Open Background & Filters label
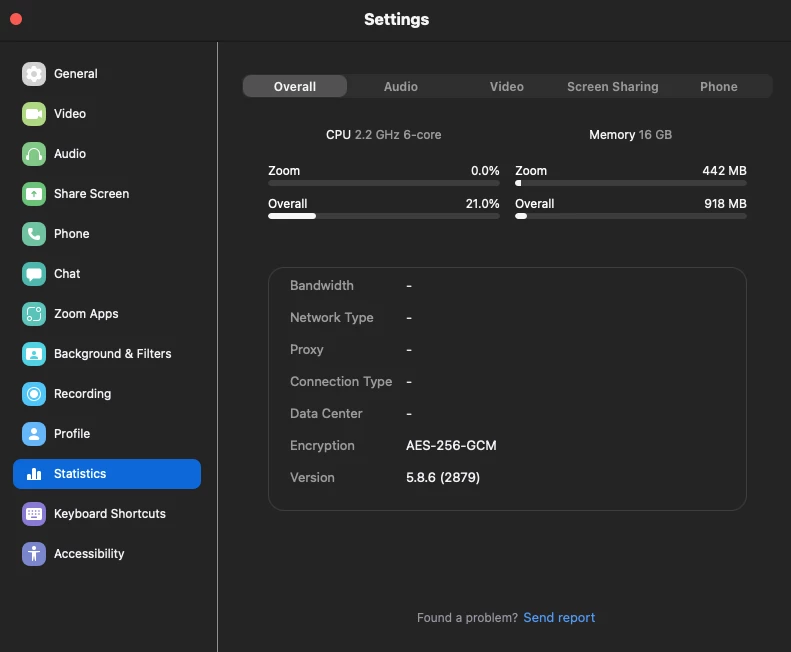Screen dimensions: 791x652 (112, 354)
